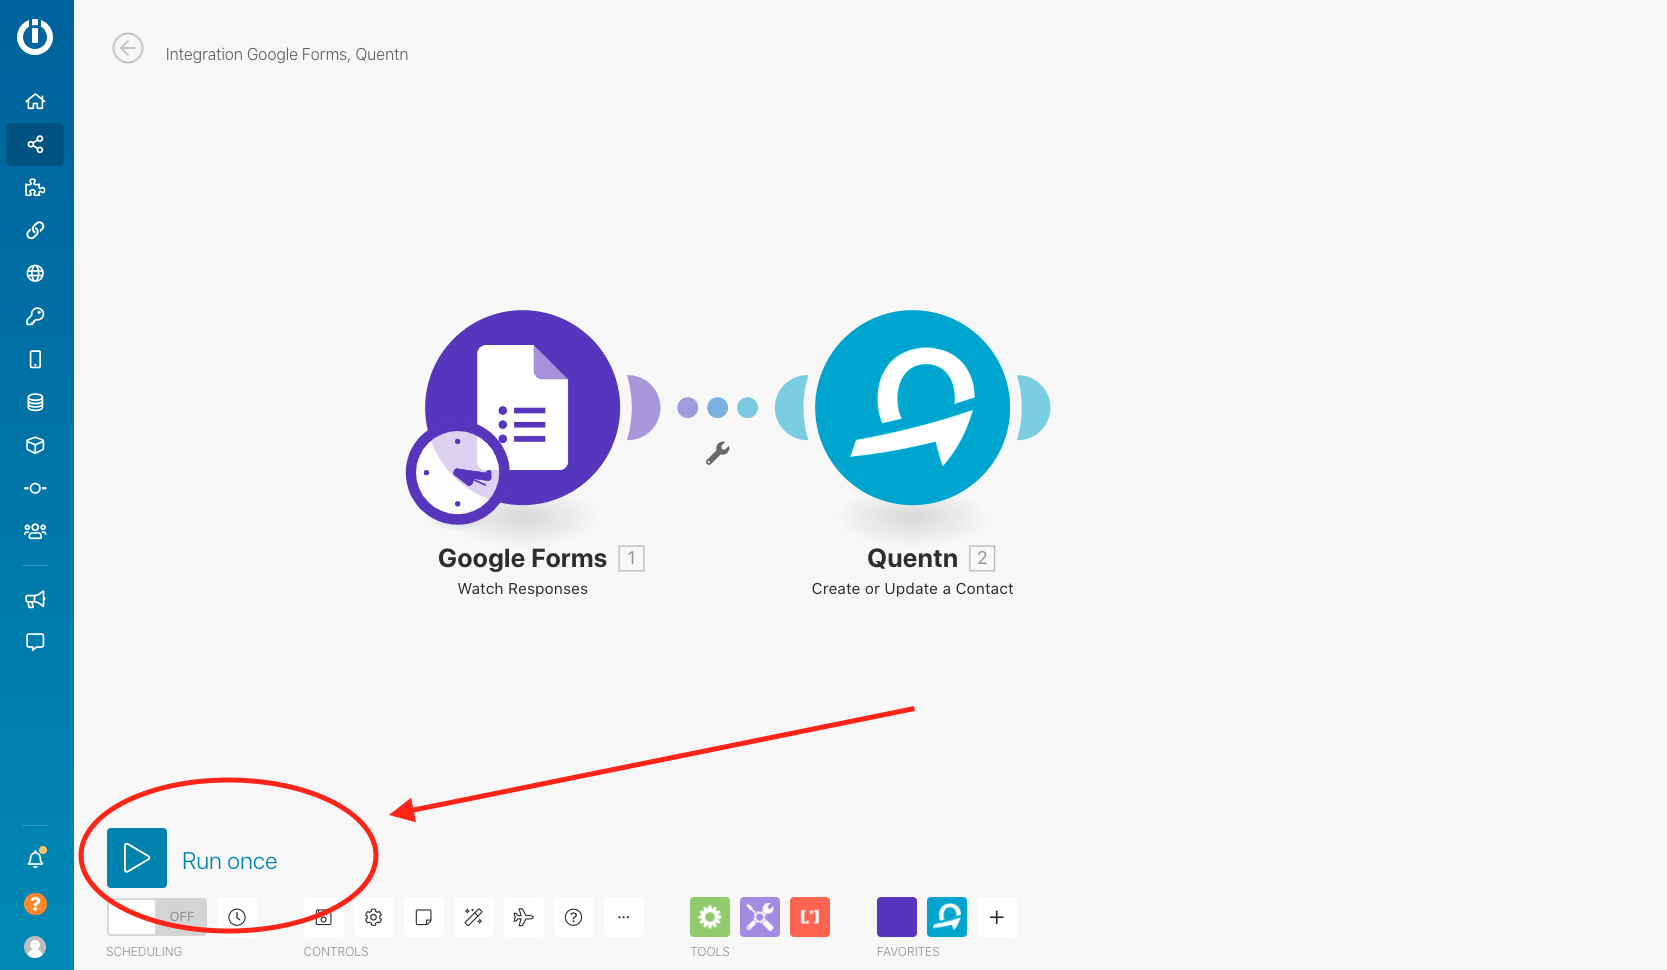Open the red Text parser brackets tool
This screenshot has width=1667, height=970.
pyautogui.click(x=810, y=917)
